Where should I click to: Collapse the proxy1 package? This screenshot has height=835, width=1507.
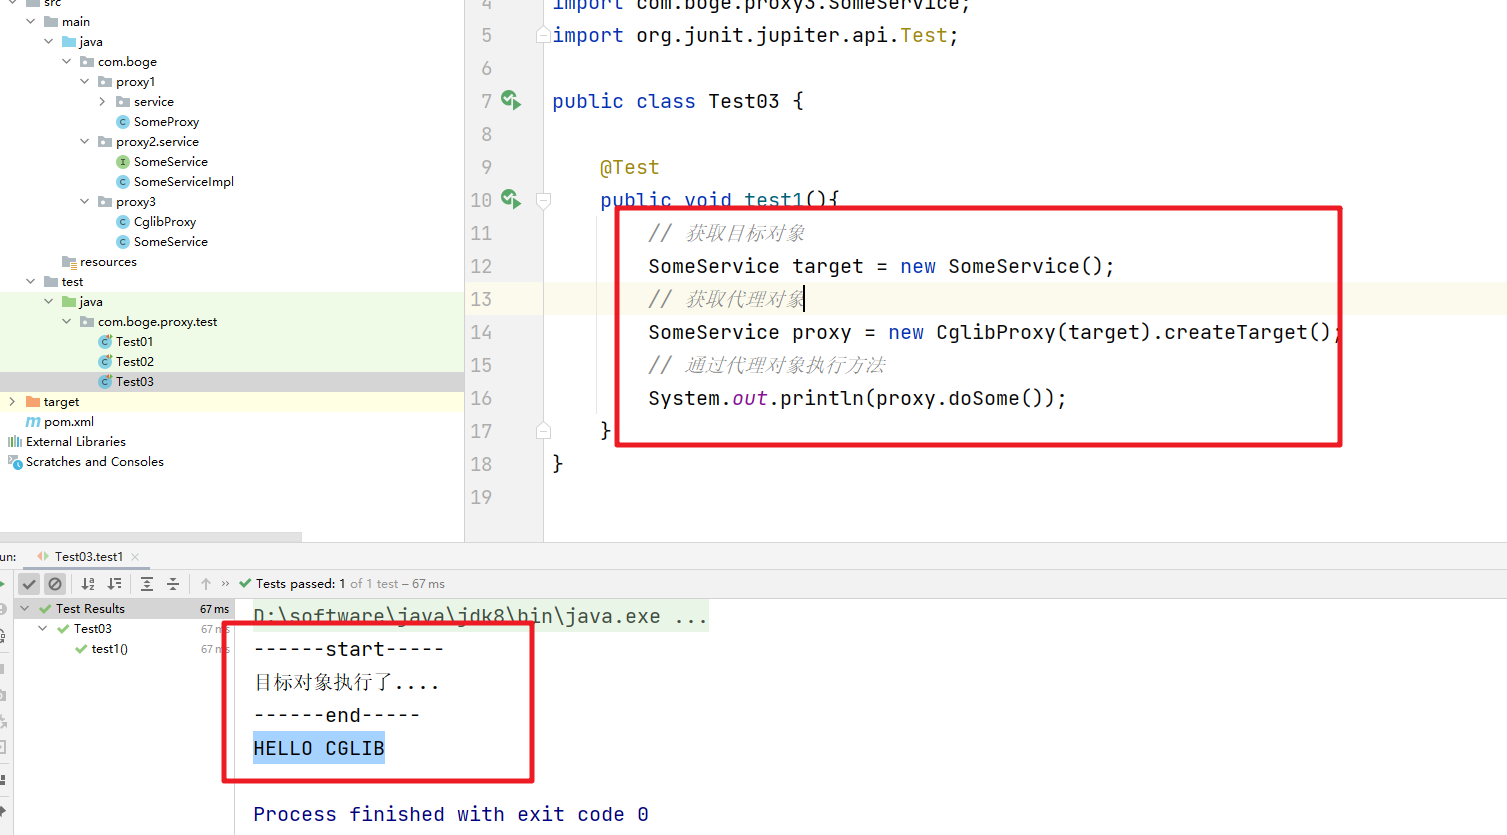coord(85,81)
